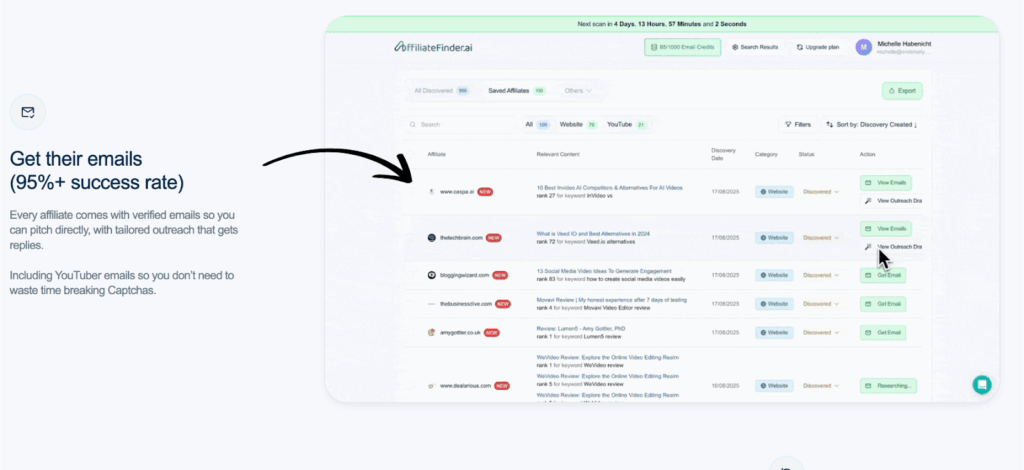1024x470 pixels.
Task: Switch to the Saved Affiliates tab
Action: point(516,91)
